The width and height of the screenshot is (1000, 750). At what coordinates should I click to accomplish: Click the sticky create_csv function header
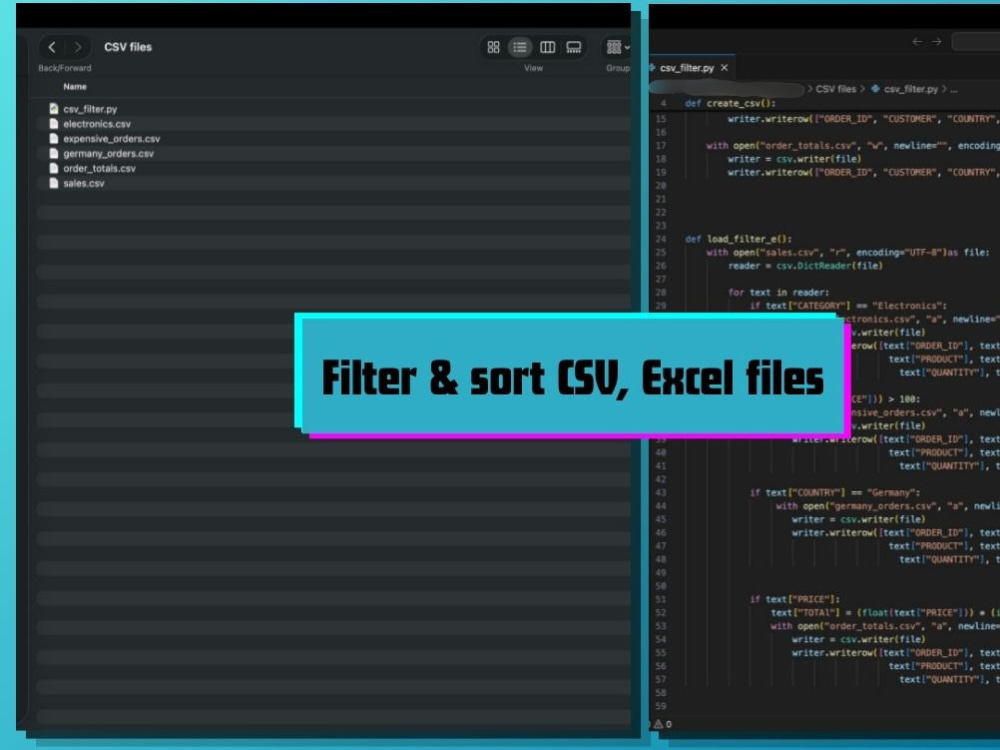pyautogui.click(x=730, y=103)
